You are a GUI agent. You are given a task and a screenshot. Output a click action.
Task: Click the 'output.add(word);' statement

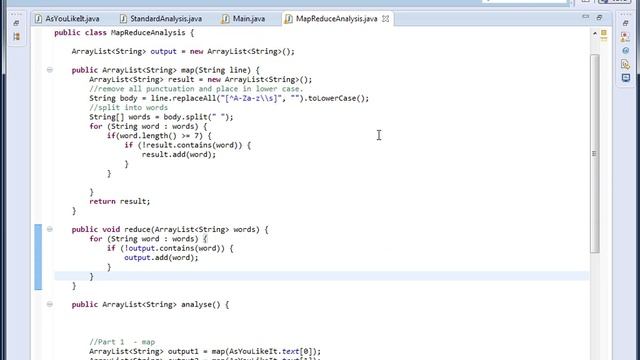pos(161,258)
